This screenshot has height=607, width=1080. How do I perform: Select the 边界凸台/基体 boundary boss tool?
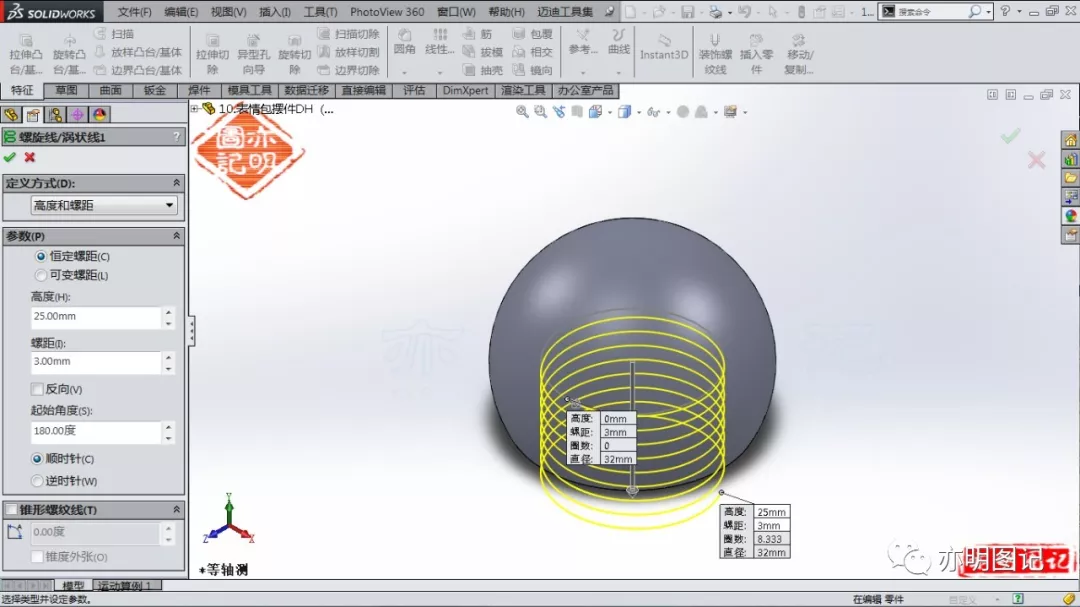click(137, 70)
